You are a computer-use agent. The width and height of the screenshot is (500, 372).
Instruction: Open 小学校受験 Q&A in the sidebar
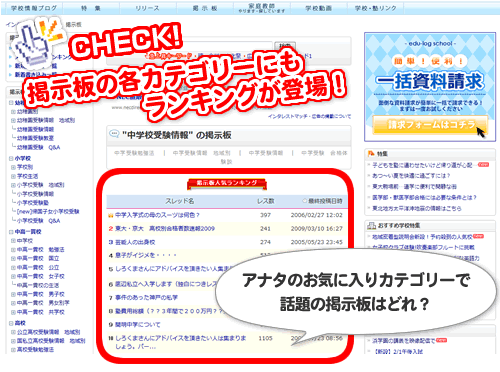pyautogui.click(x=38, y=220)
